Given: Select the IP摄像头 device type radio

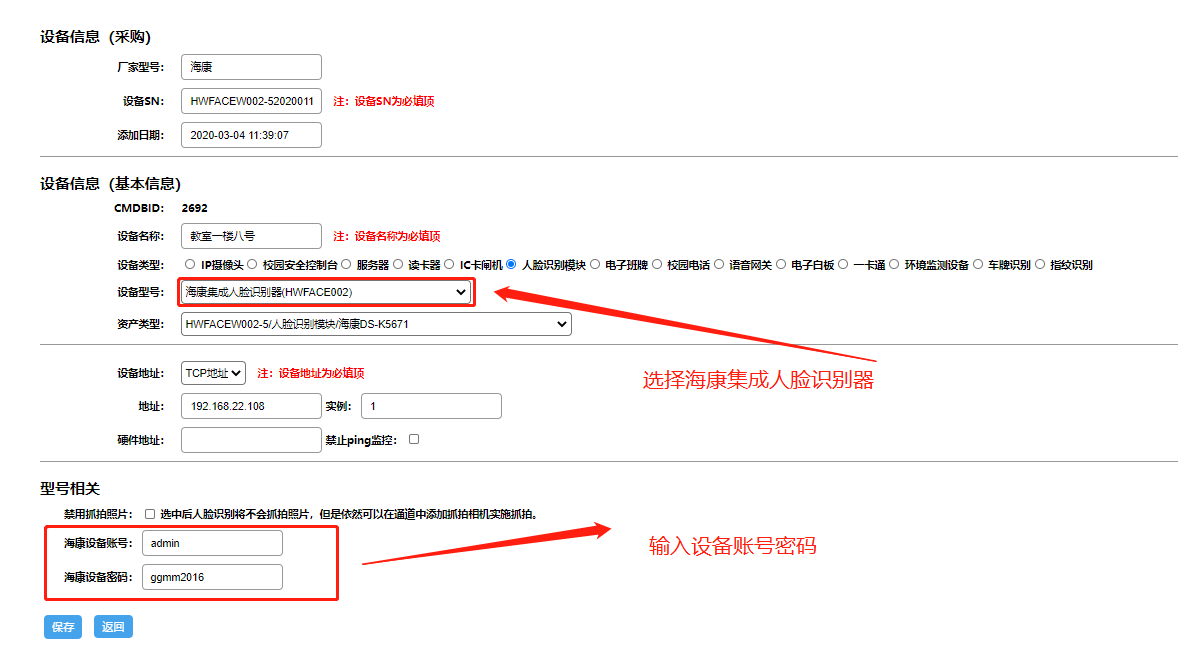Looking at the screenshot, I should click(x=190, y=265).
